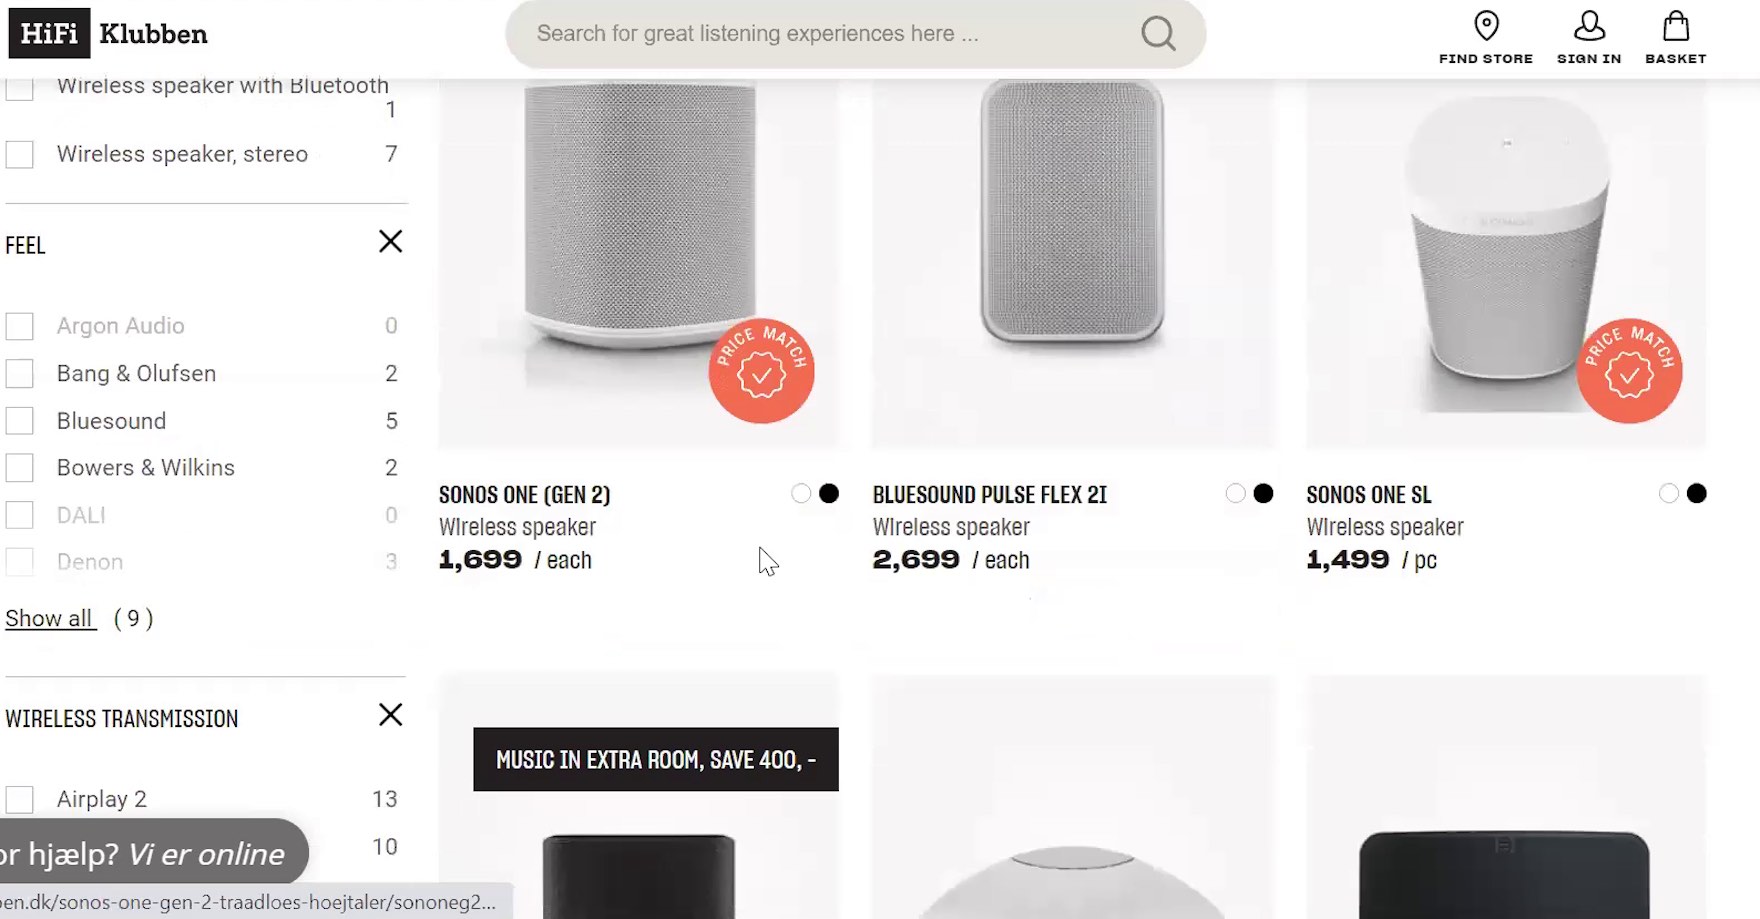This screenshot has width=1760, height=919.
Task: Open the Find Store locator
Action: pyautogui.click(x=1485, y=38)
